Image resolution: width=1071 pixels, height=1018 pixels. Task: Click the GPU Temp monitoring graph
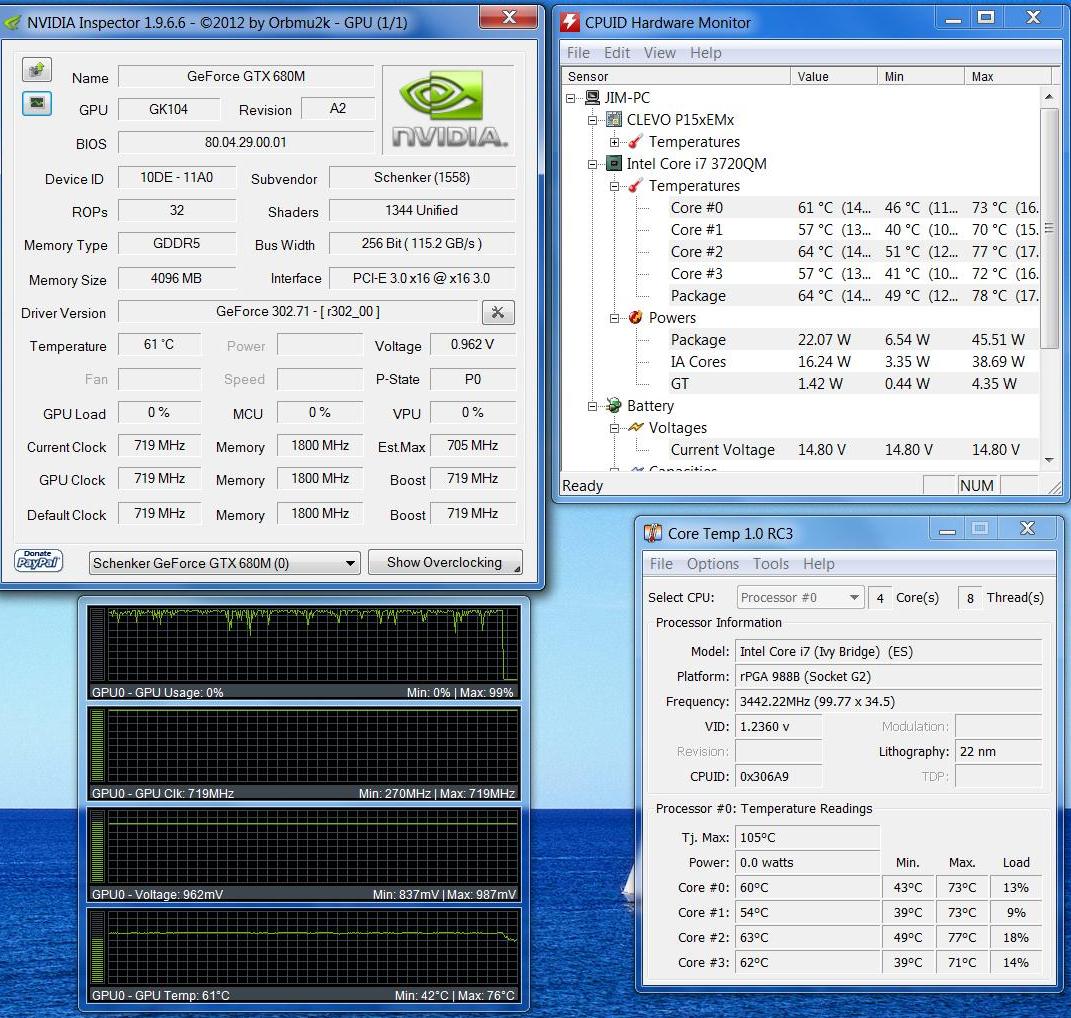304,955
